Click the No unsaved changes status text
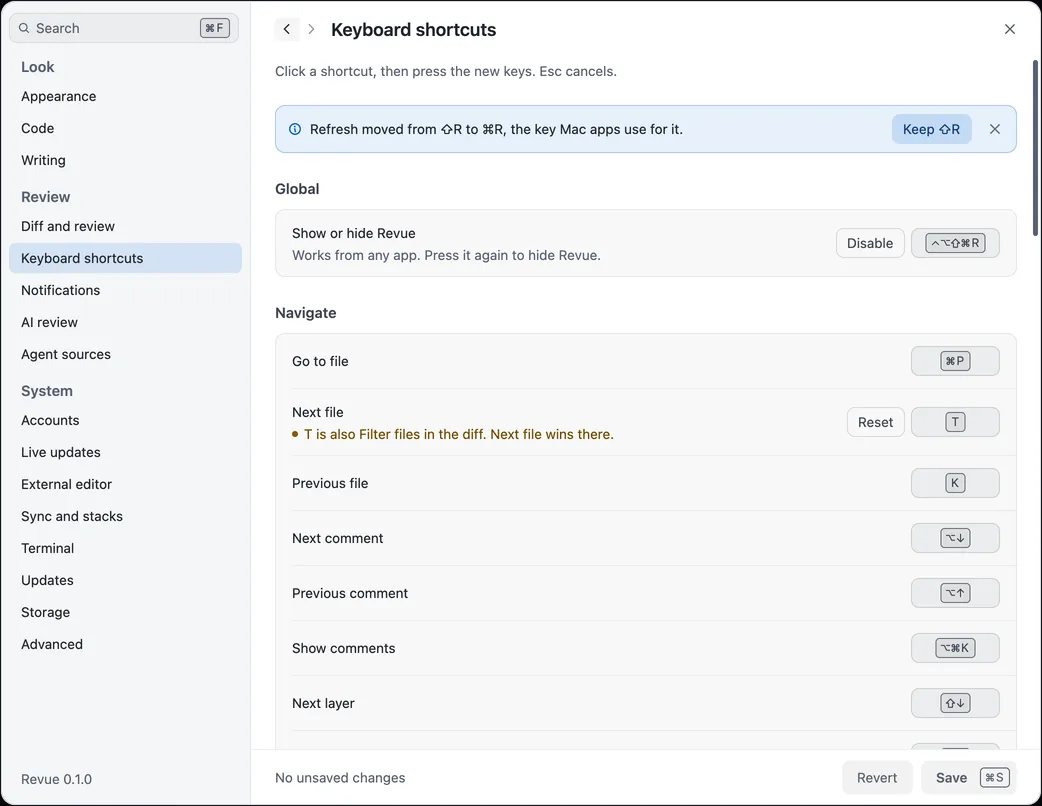The height and width of the screenshot is (806, 1042). [x=340, y=777]
